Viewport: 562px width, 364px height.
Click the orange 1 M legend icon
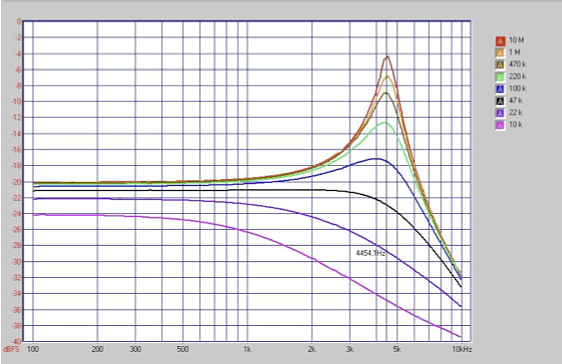[500, 53]
